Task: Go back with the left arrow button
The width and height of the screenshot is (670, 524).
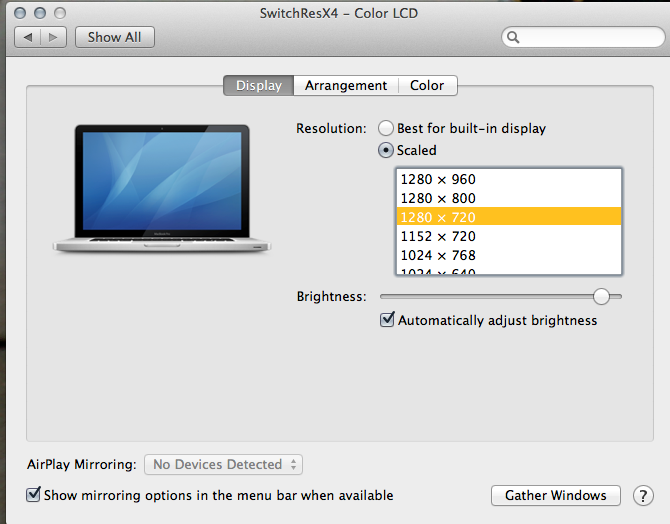Action: point(28,37)
